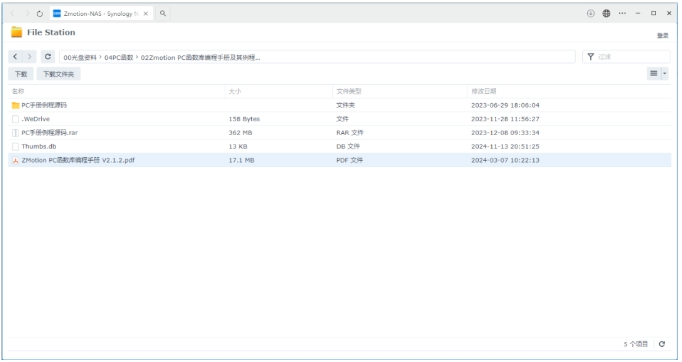This screenshot has height=362, width=682.
Task: Select the .WeDrive file
Action: 339,119
